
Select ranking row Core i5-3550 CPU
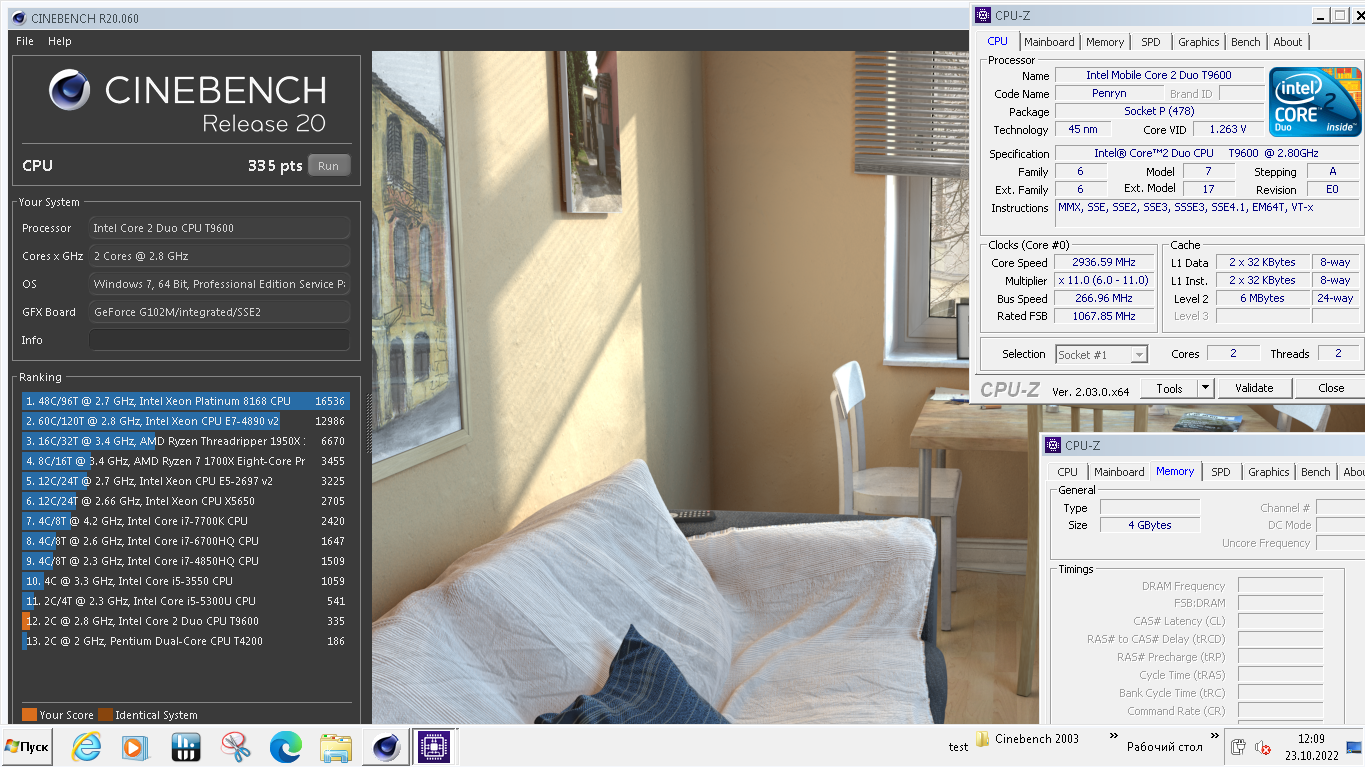[x=185, y=581]
